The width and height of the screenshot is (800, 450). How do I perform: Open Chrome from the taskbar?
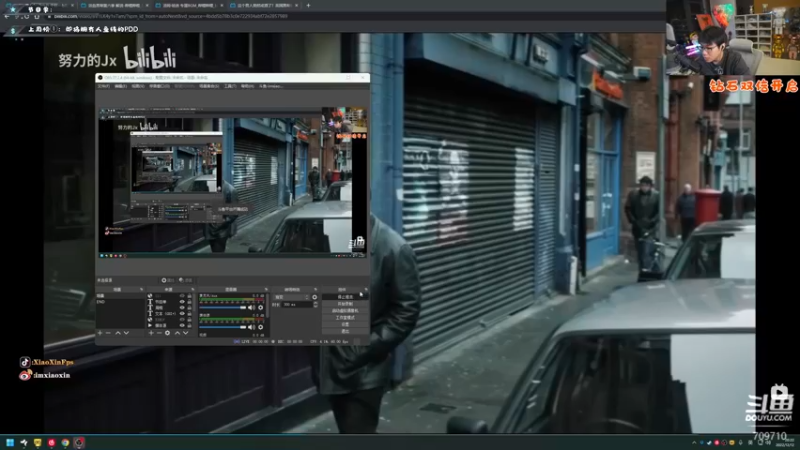(x=65, y=442)
